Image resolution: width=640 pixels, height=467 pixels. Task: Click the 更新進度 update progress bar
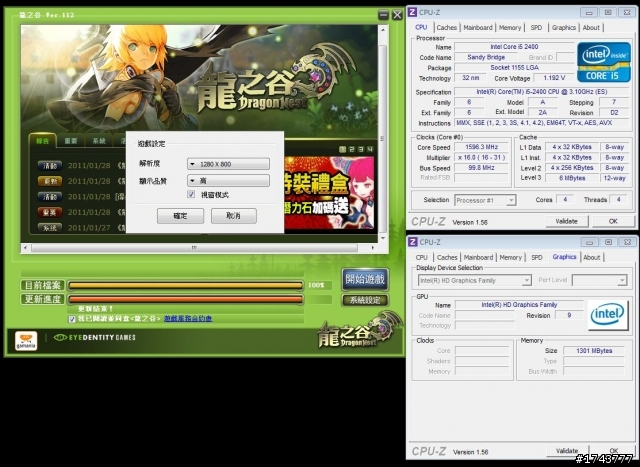point(185,300)
